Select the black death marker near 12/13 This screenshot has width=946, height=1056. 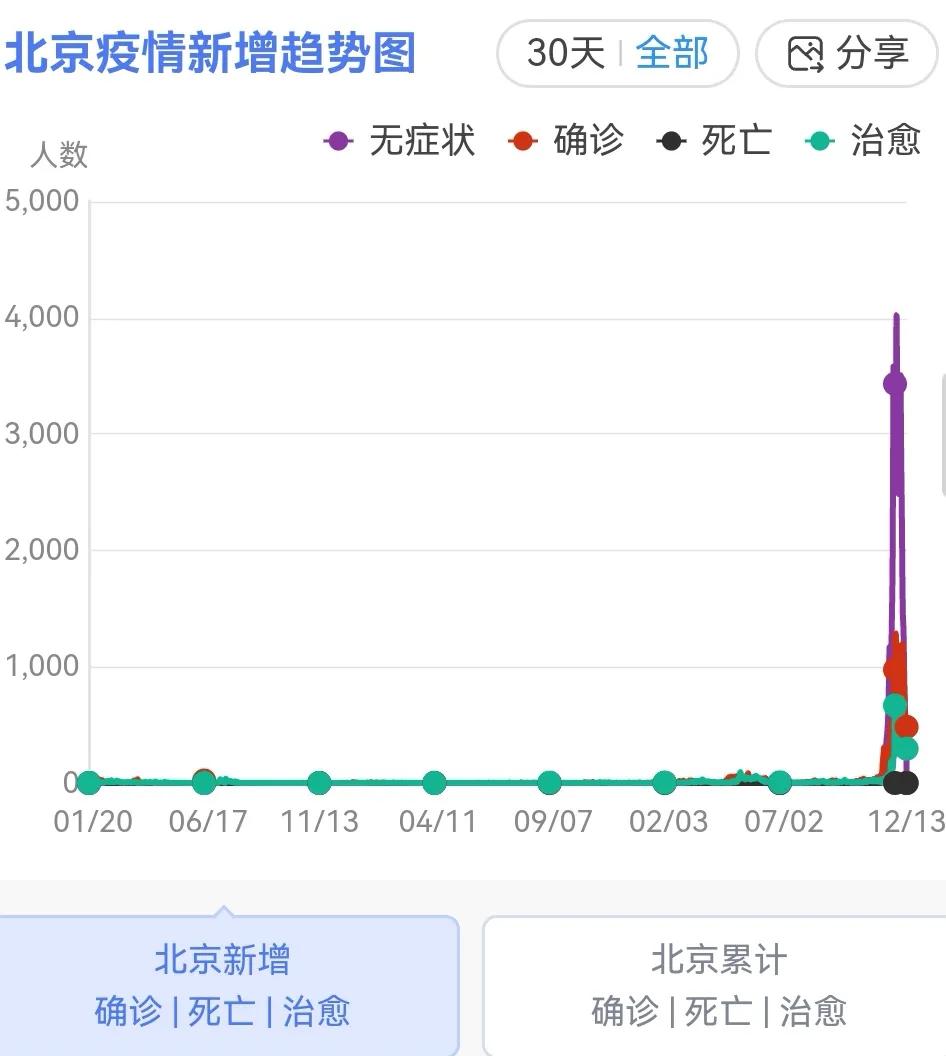pos(900,784)
